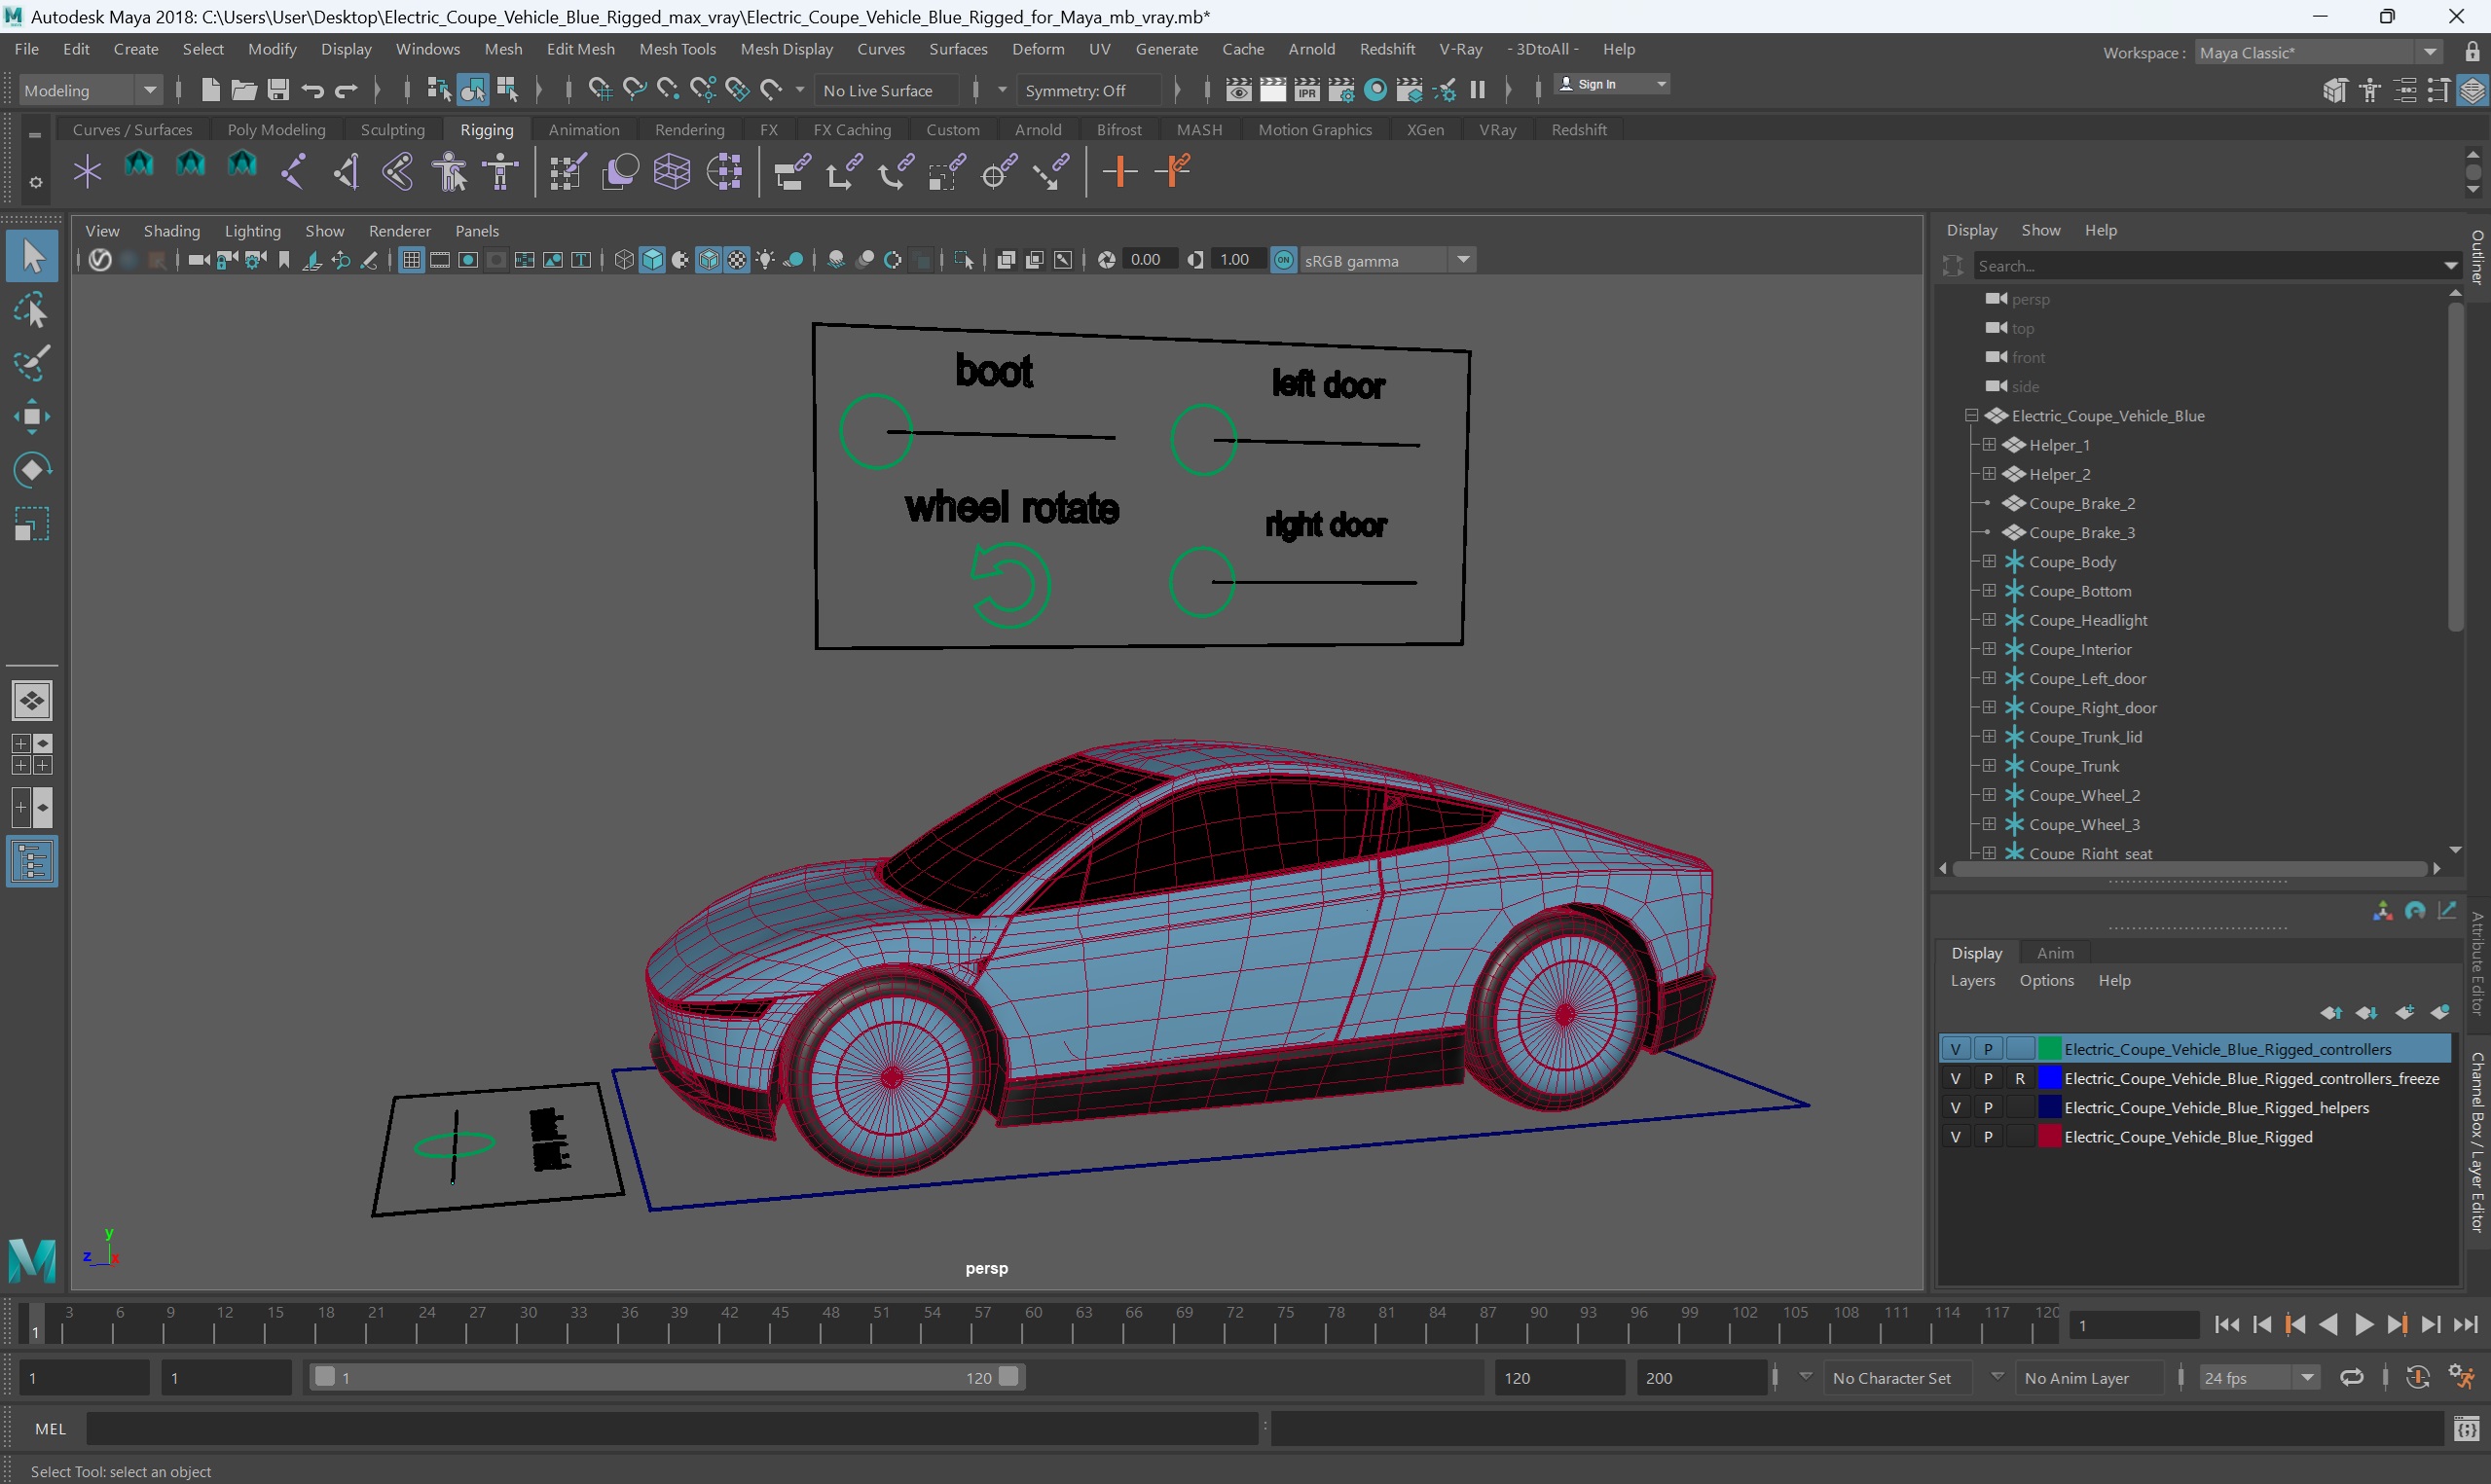Open the Workspace Maya Classic dropdown
This screenshot has height=1484, width=2491.
2319,52
